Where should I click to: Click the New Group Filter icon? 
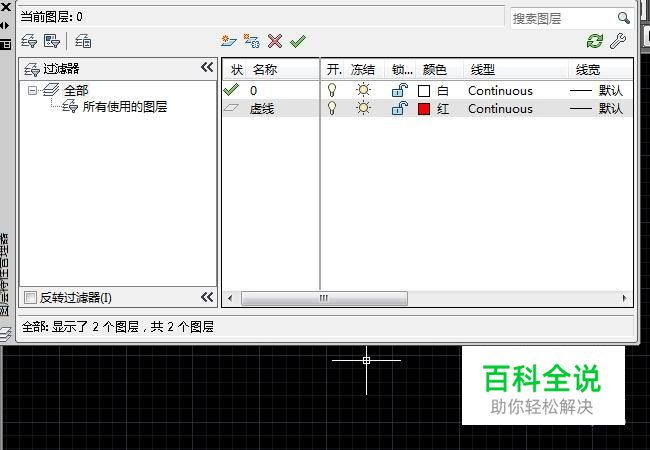click(52, 41)
